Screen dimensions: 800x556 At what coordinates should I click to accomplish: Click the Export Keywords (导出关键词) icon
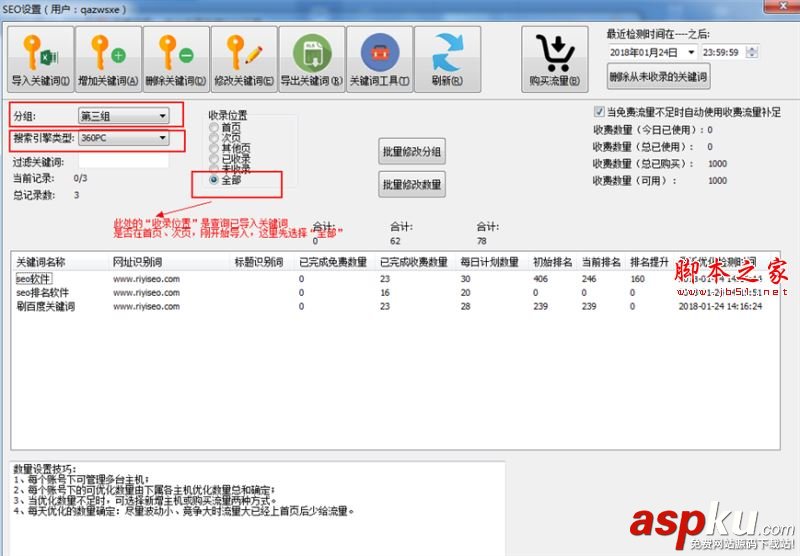(312, 59)
